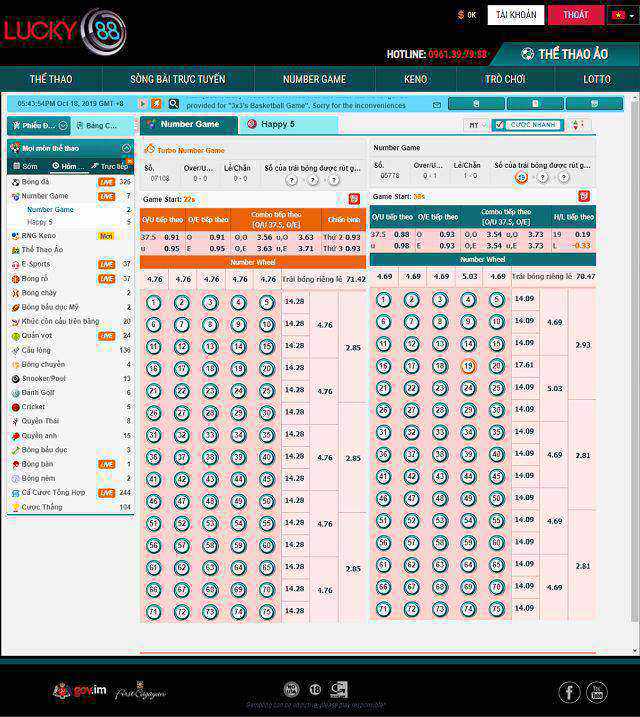Viewport: 640px width, 717px height.
Task: Click the Snooker/Pool ball icon
Action: (x=15, y=379)
